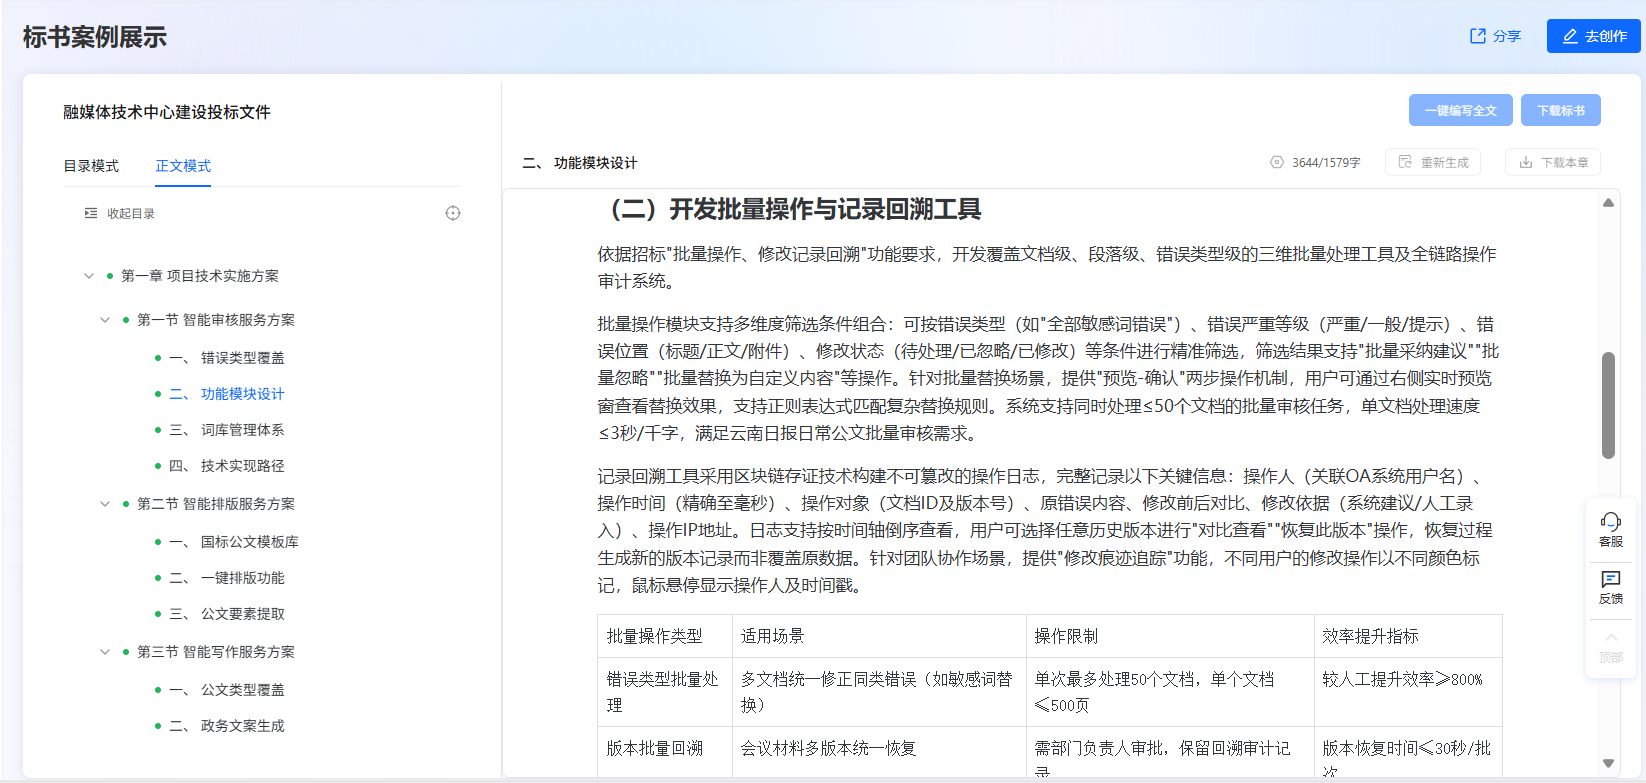Click table header 效率提升指标
The height and width of the screenshot is (783, 1646).
tap(1370, 636)
